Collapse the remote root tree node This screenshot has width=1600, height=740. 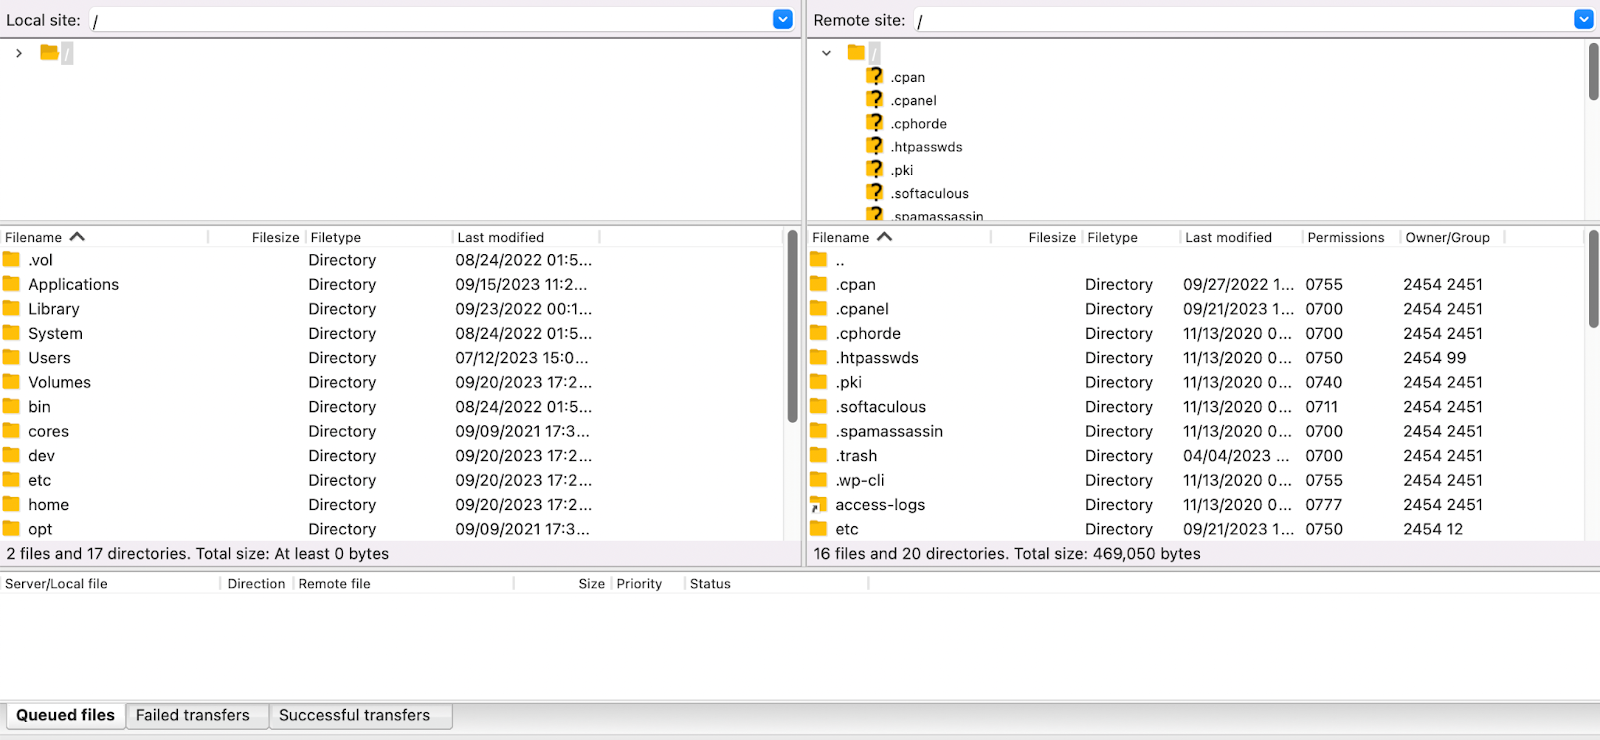tap(826, 53)
